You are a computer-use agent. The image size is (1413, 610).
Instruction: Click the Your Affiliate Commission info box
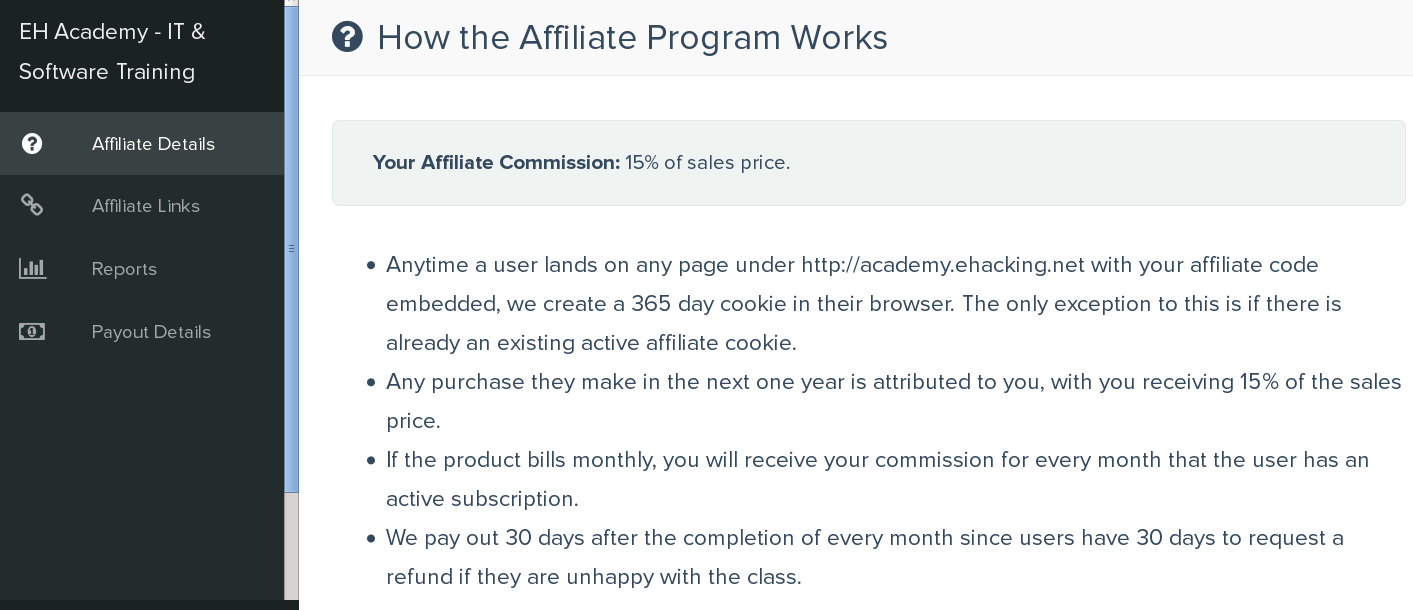[868, 163]
